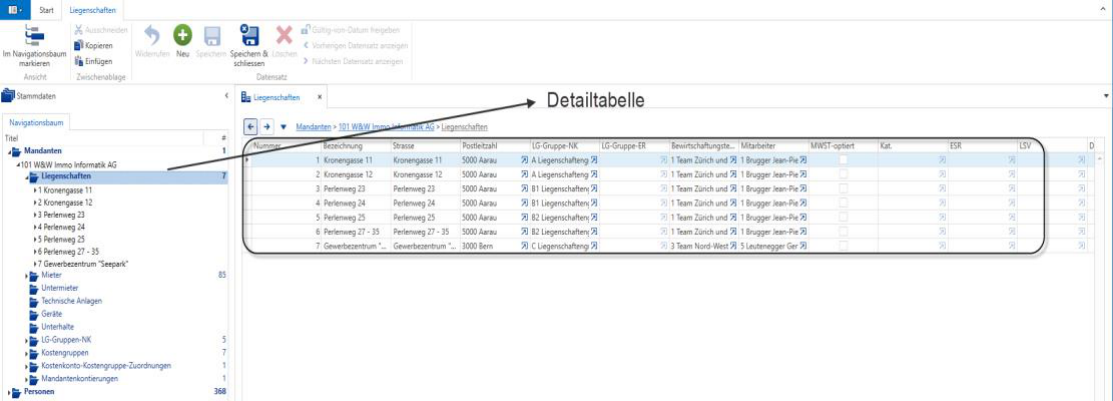
Task: Navigate back with left arrow button
Action: [250, 126]
